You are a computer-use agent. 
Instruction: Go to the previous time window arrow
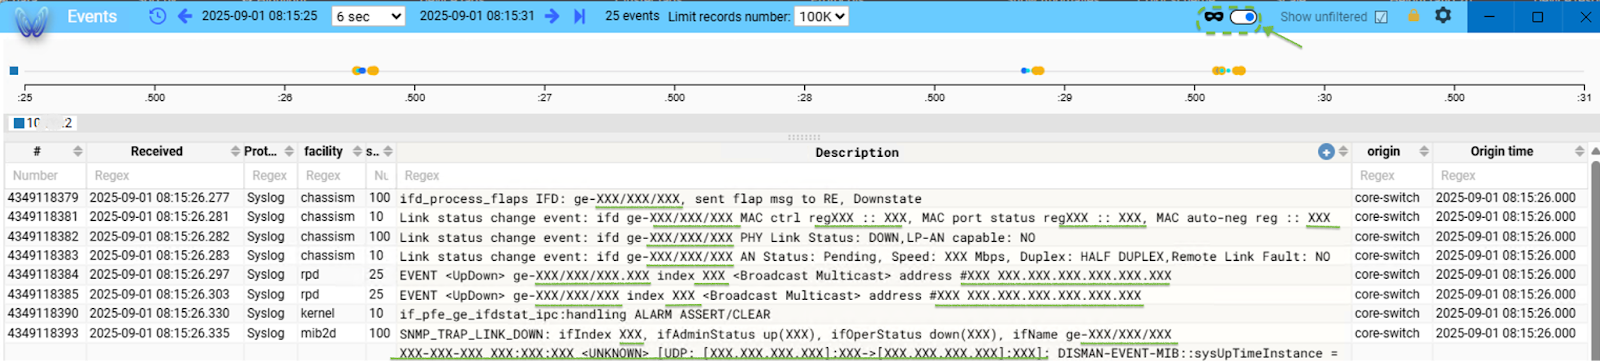[x=184, y=16]
